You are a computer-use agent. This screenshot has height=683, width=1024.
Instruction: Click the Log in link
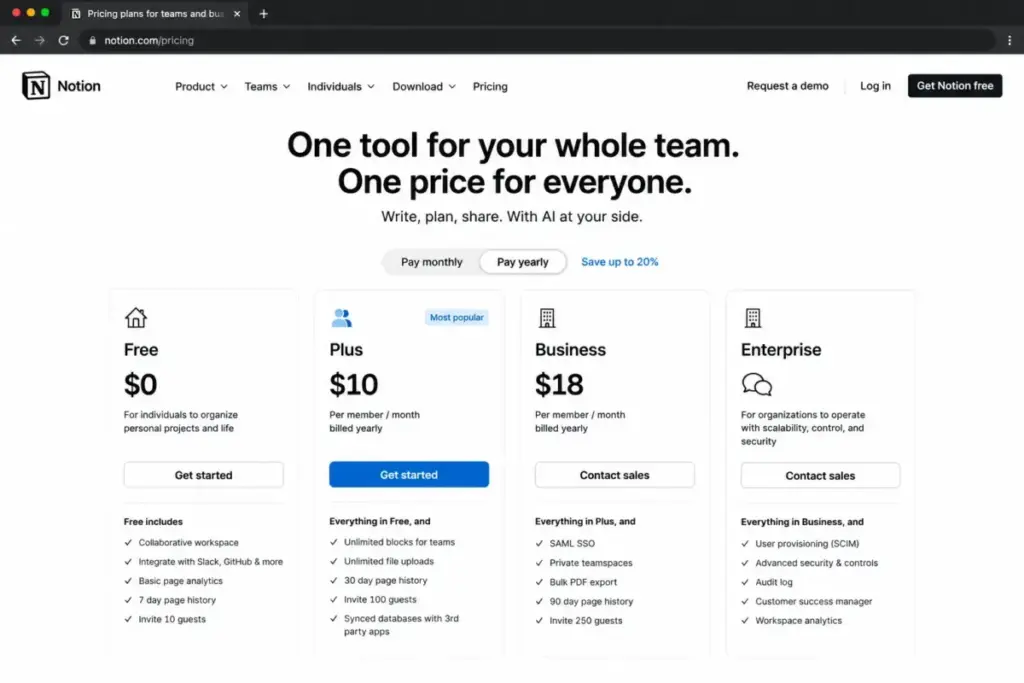click(875, 86)
